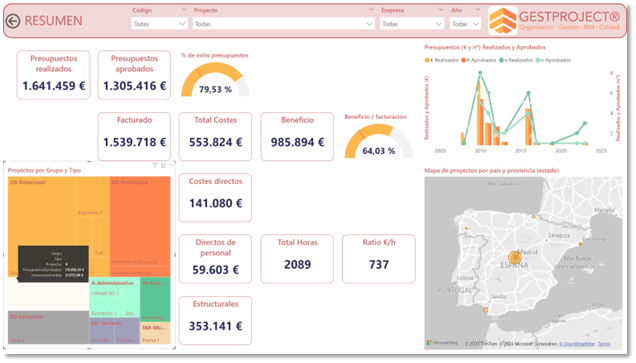Viewport: 636px width, 363px height.
Task: Click the Proyectos por Grupo y Tipo title
Action: coord(44,170)
